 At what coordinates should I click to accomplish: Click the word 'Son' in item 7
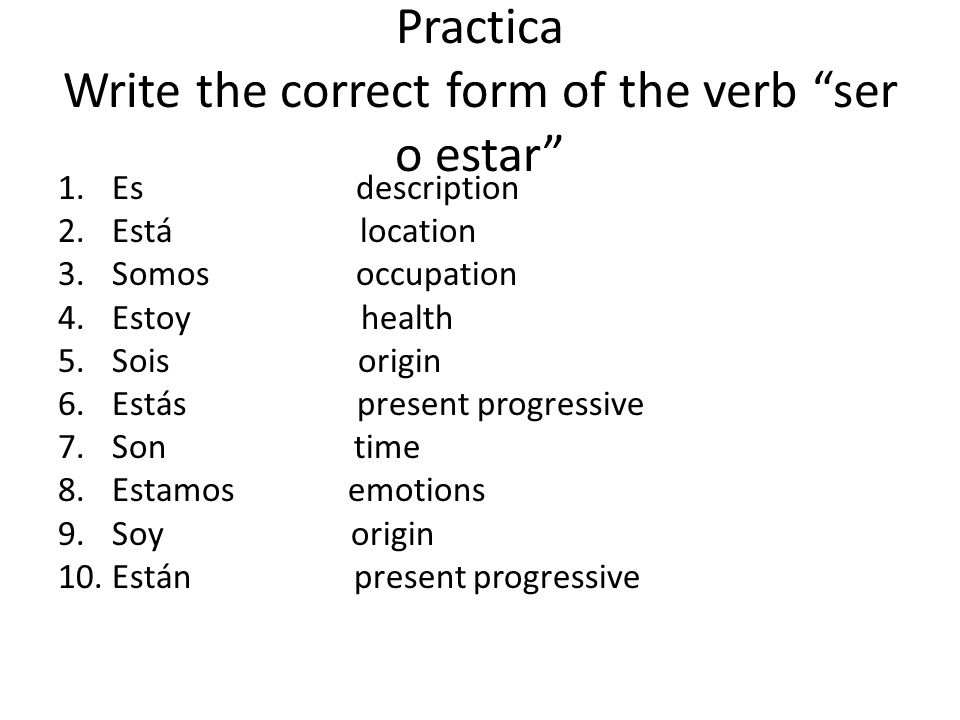(138, 448)
